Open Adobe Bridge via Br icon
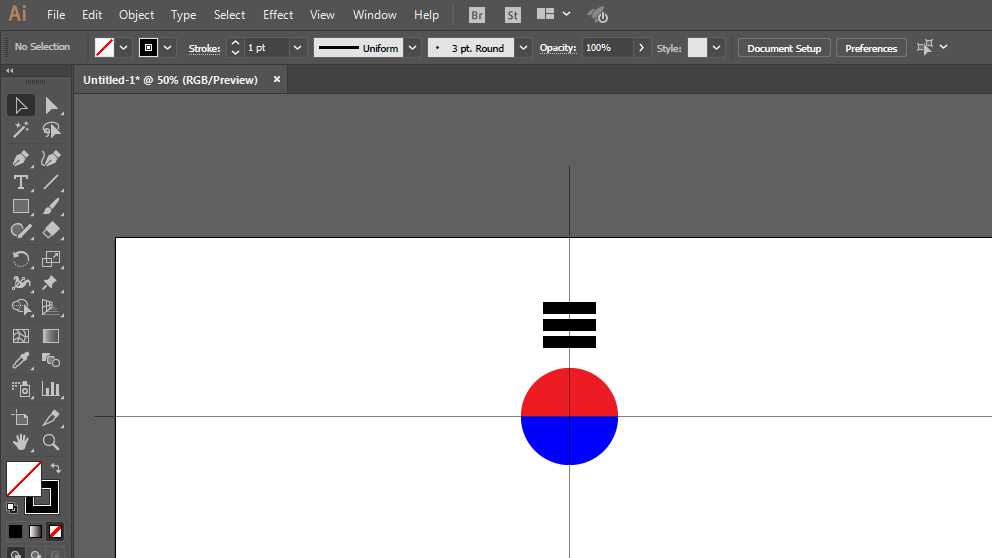The height and width of the screenshot is (558, 992). click(x=477, y=15)
